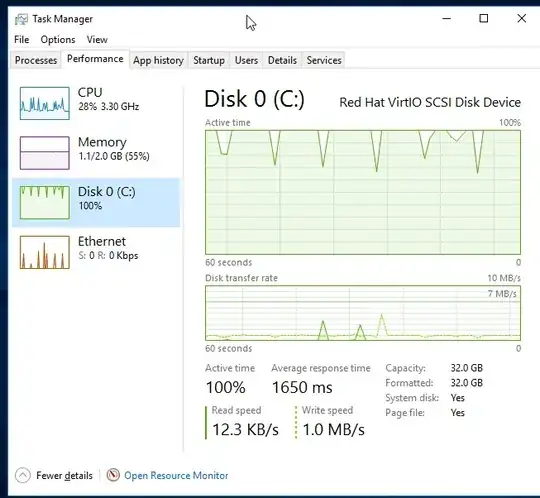
Task: Click the Disk 0 (C:) mini graph thumbnail
Action: pyautogui.click(x=45, y=203)
